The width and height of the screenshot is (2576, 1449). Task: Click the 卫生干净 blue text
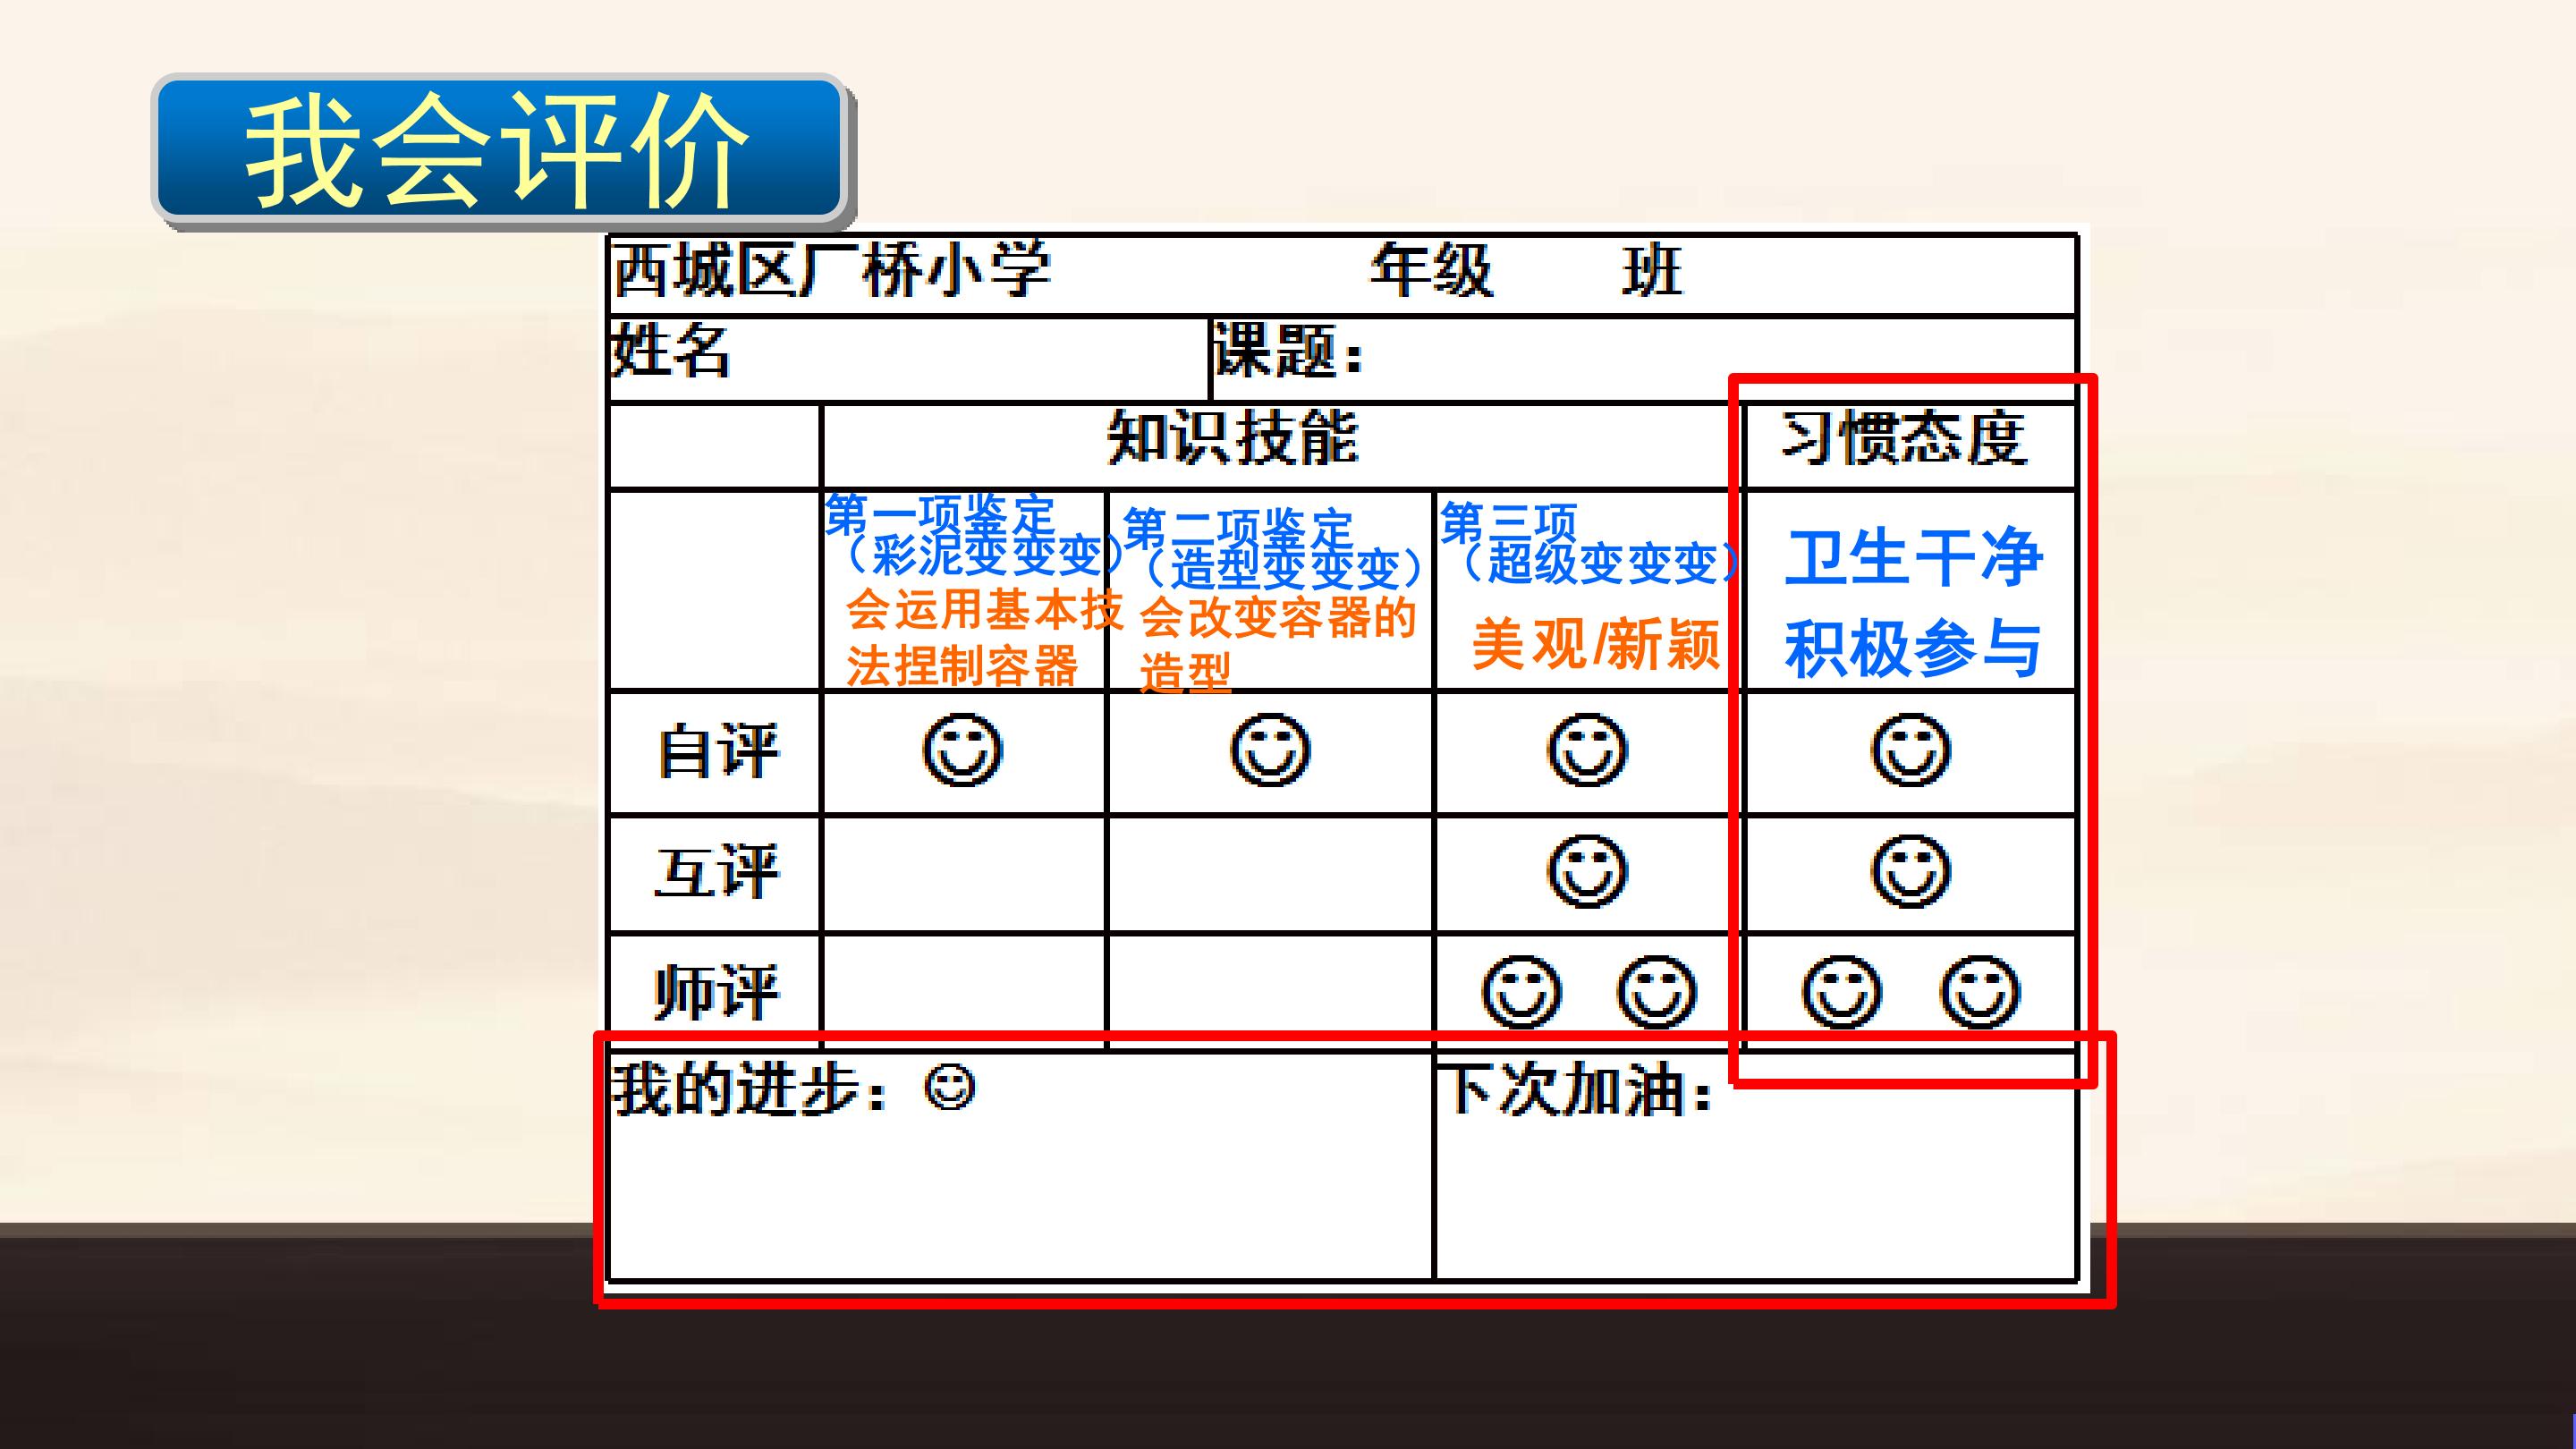click(x=1914, y=558)
